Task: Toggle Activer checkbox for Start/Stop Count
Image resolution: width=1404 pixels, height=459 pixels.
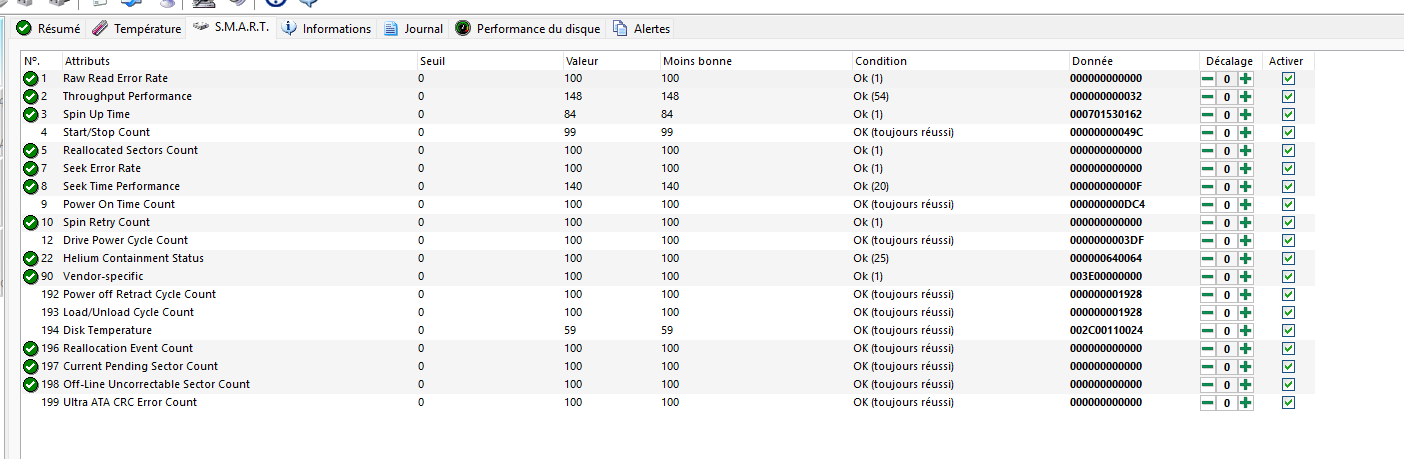Action: click(1288, 133)
